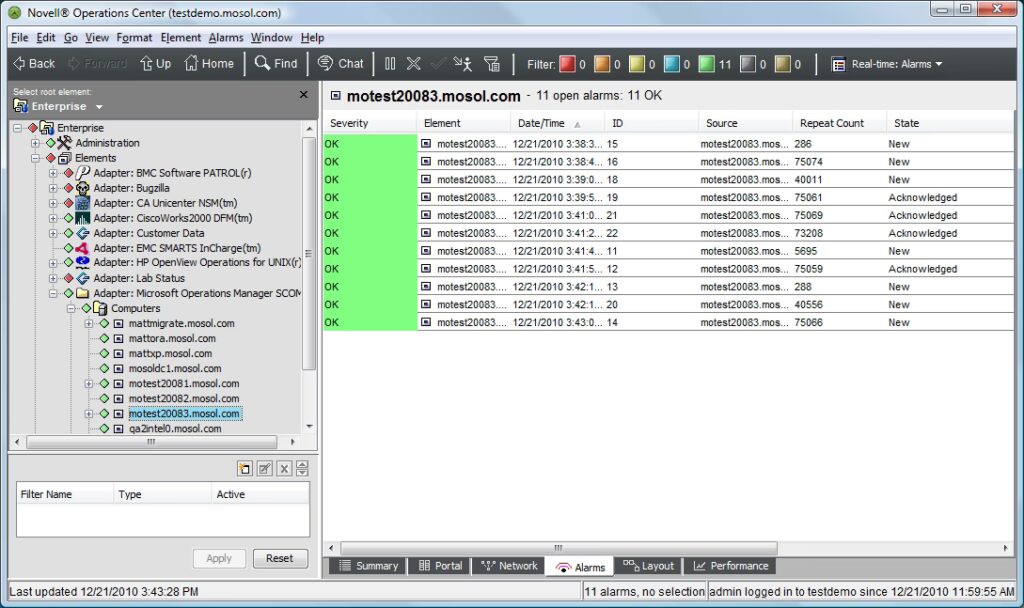This screenshot has width=1024, height=608.
Task: Click the Back button in toolbar
Action: point(33,63)
